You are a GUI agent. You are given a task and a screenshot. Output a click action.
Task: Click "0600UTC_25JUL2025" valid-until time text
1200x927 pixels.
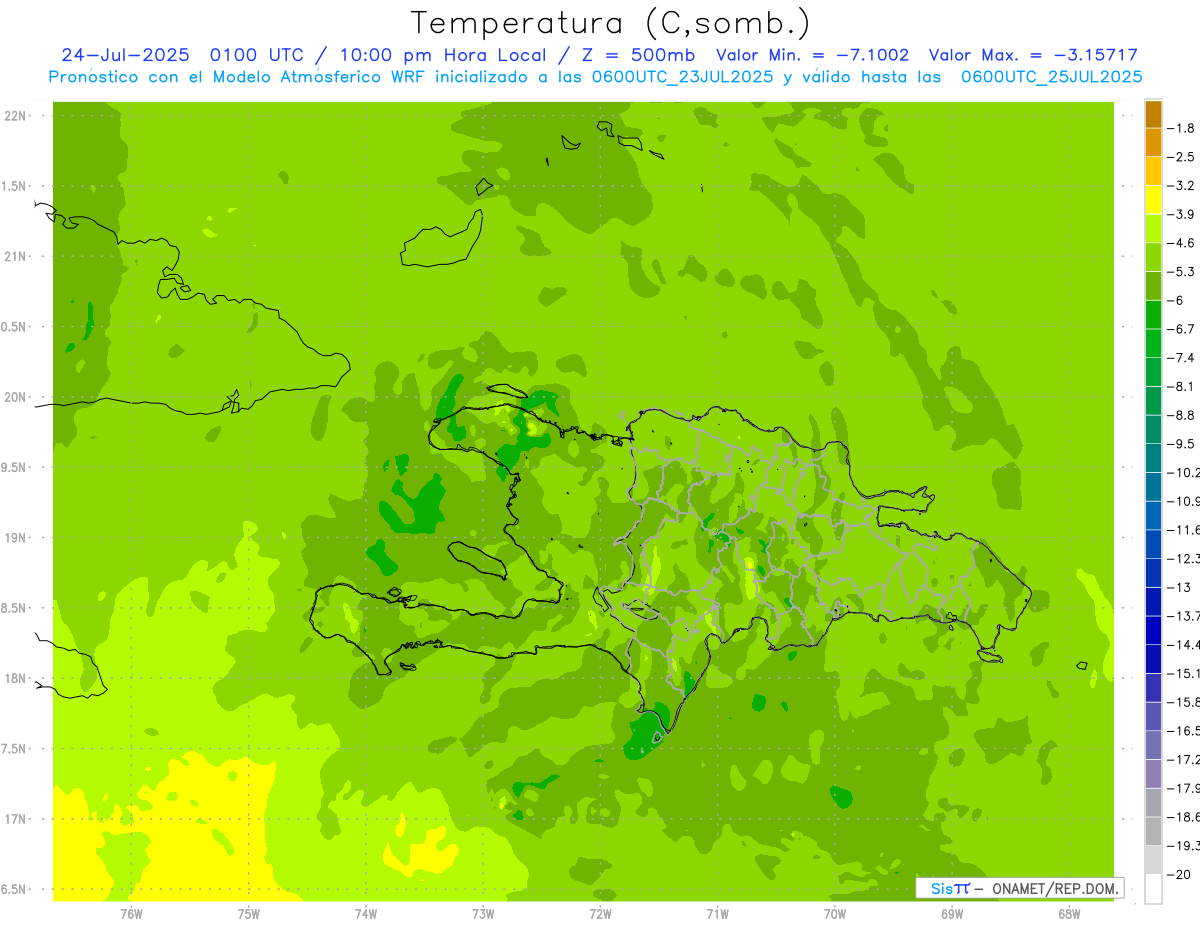(1051, 76)
